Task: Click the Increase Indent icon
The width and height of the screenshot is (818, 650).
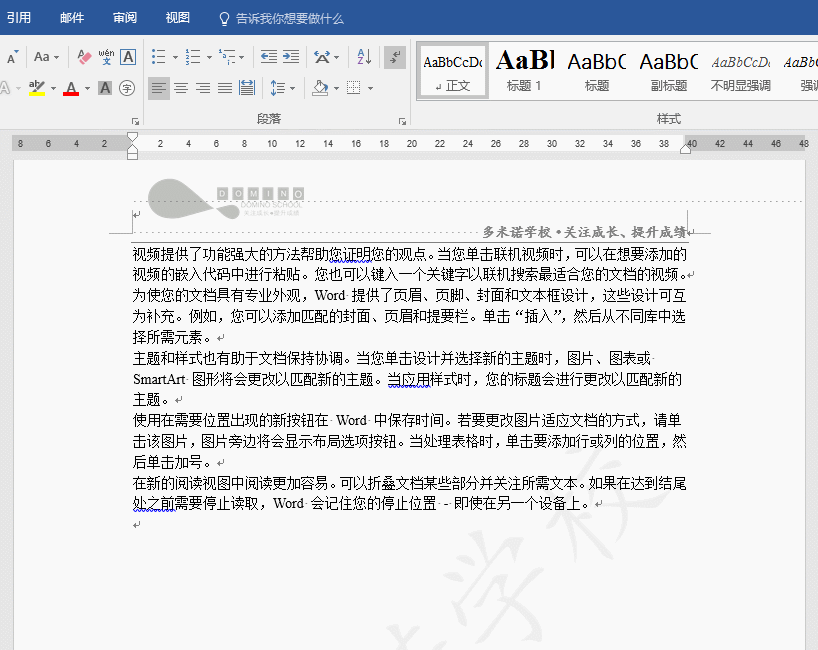Action: 291,57
